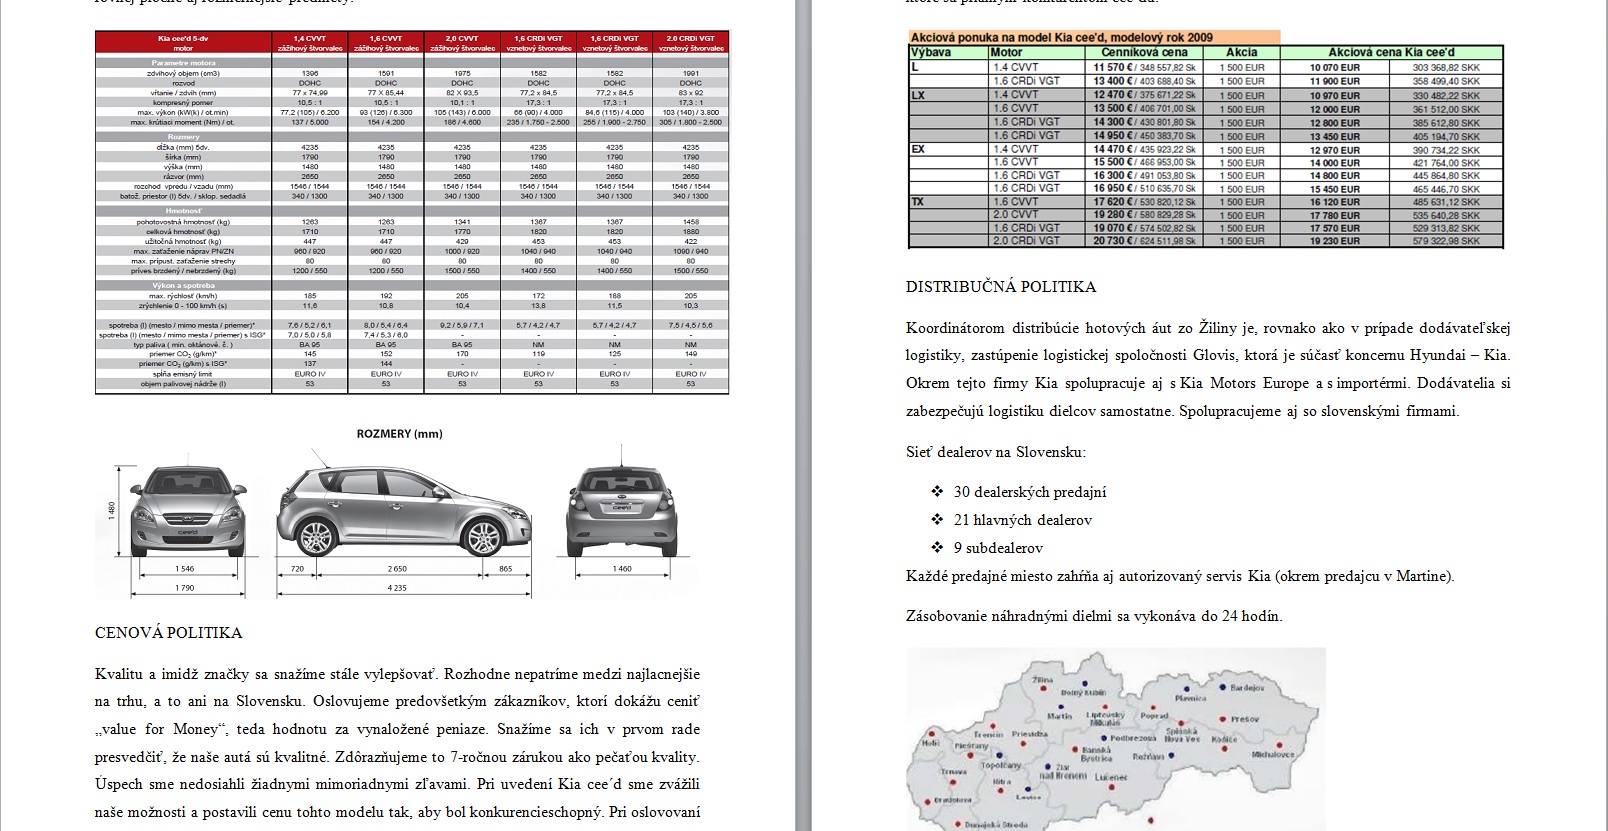Click the '1 460' dimension under rear view

click(x=622, y=568)
